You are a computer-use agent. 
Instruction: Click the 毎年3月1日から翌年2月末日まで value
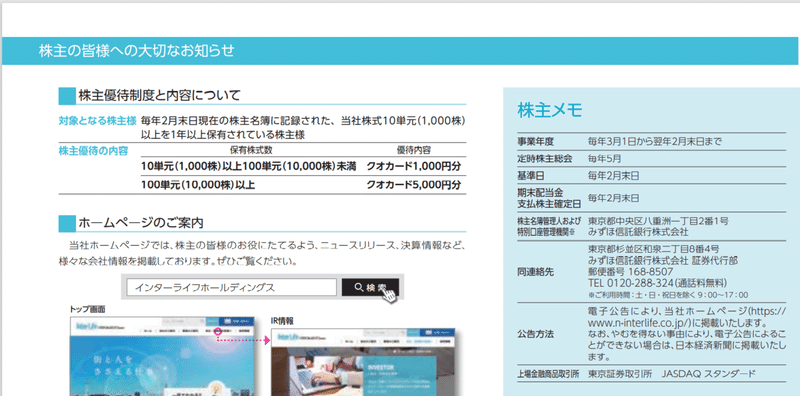pos(655,141)
